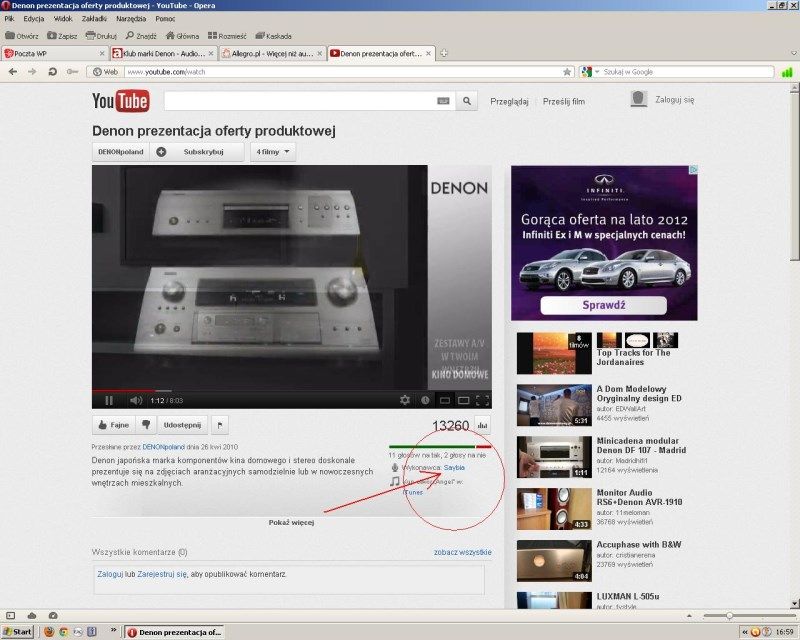800x640 pixels.
Task: Dislike the video with thumbs-down button
Action: (x=145, y=425)
